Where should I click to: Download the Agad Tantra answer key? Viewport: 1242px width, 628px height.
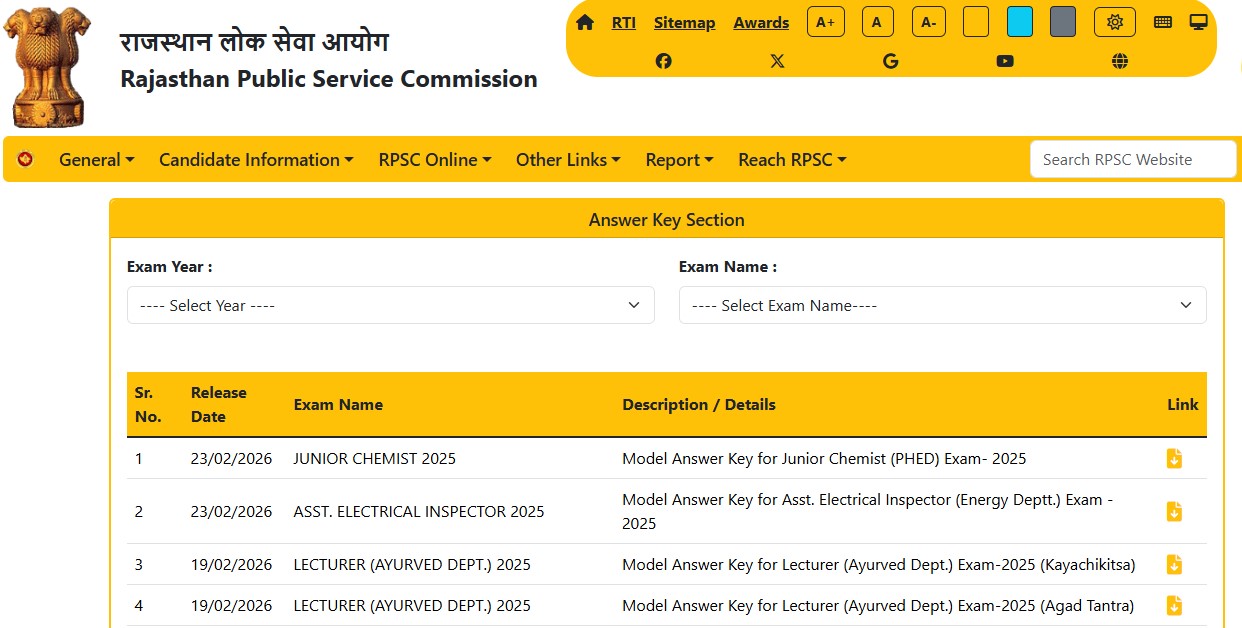coord(1174,605)
